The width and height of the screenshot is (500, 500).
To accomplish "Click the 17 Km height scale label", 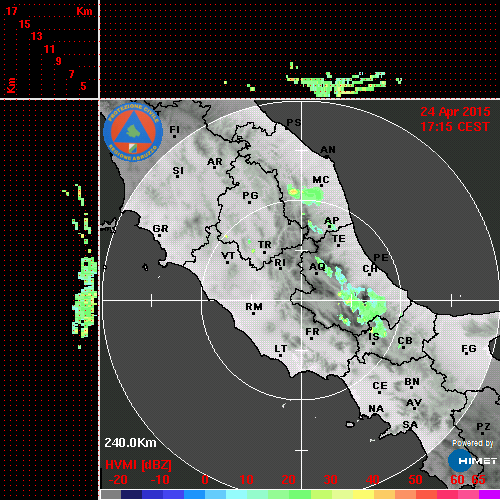I will coord(11,11).
